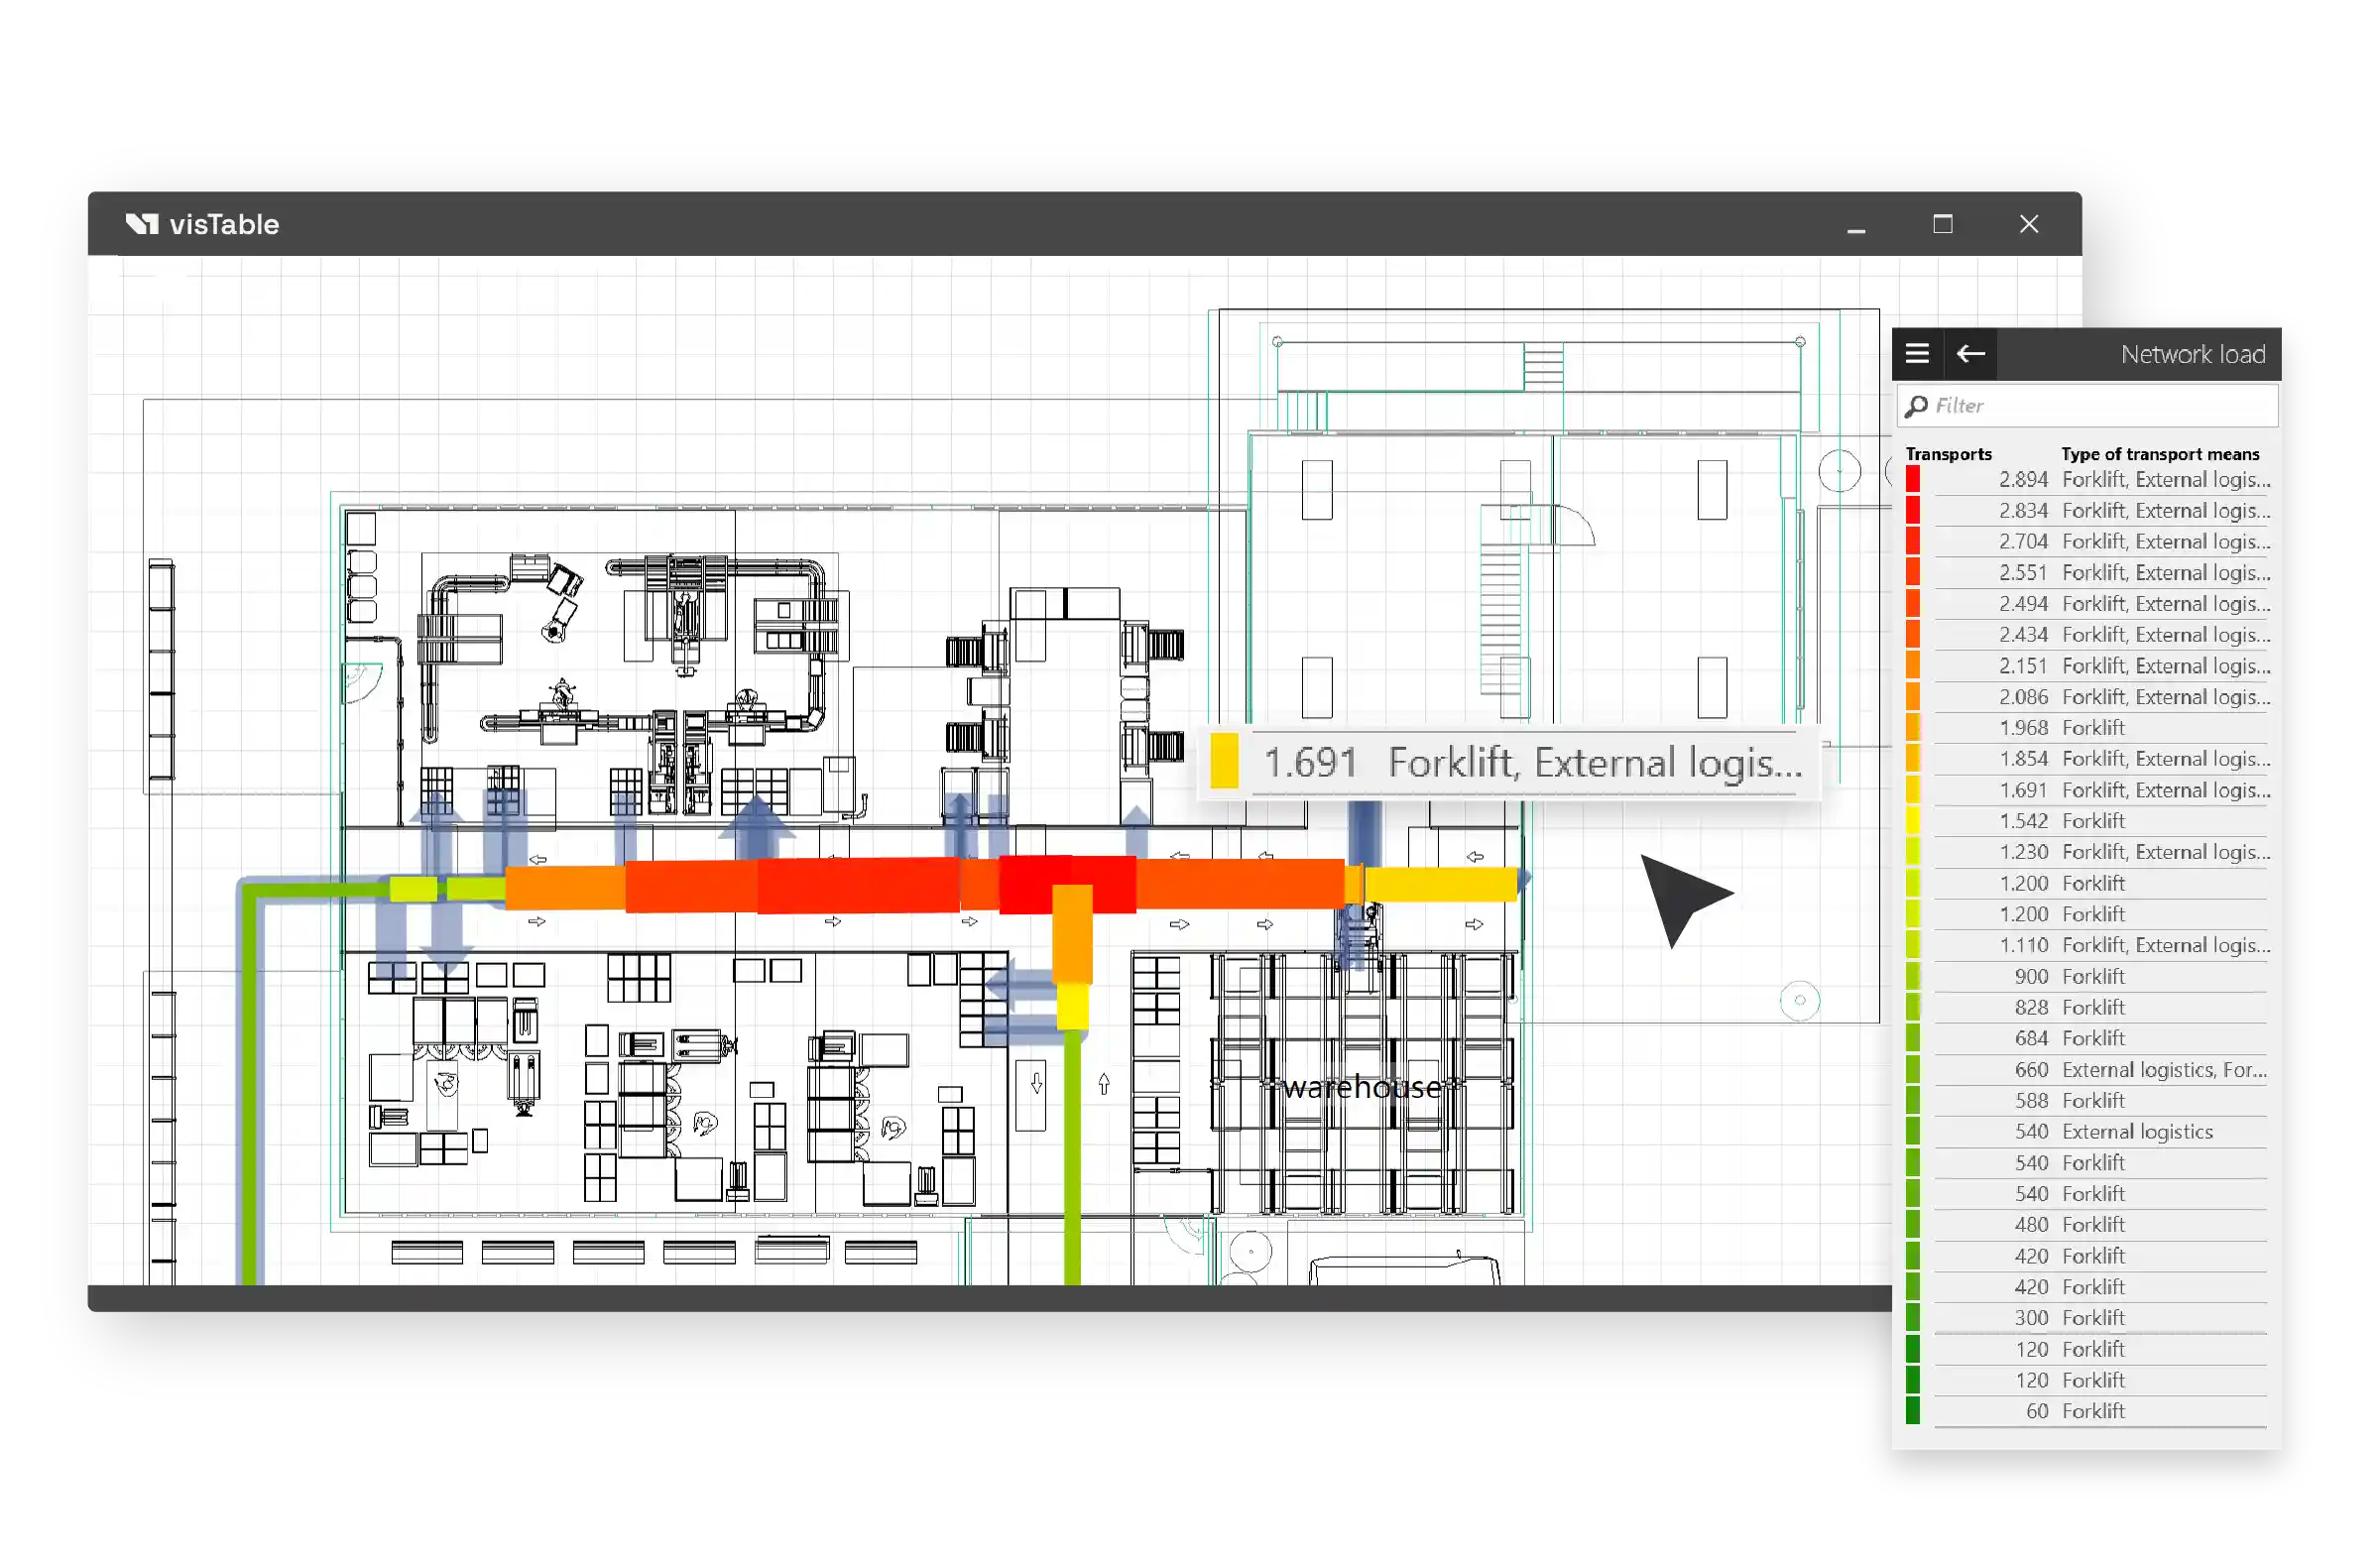Select the 900 Forklift row
This screenshot has width=2380, height=1567.
pos(2088,977)
